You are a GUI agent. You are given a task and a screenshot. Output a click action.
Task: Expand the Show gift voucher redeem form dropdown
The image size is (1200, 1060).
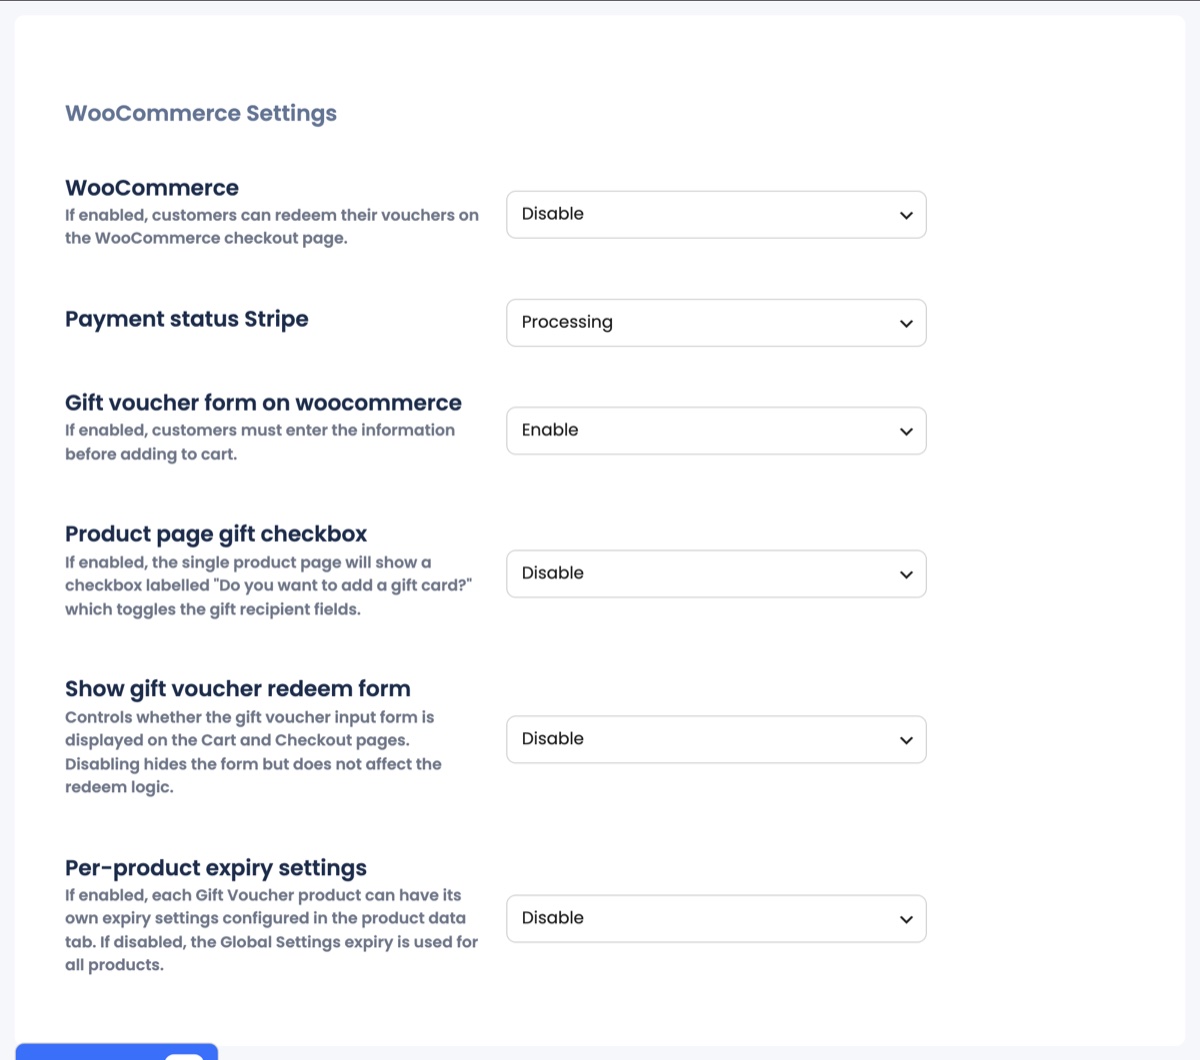click(716, 740)
